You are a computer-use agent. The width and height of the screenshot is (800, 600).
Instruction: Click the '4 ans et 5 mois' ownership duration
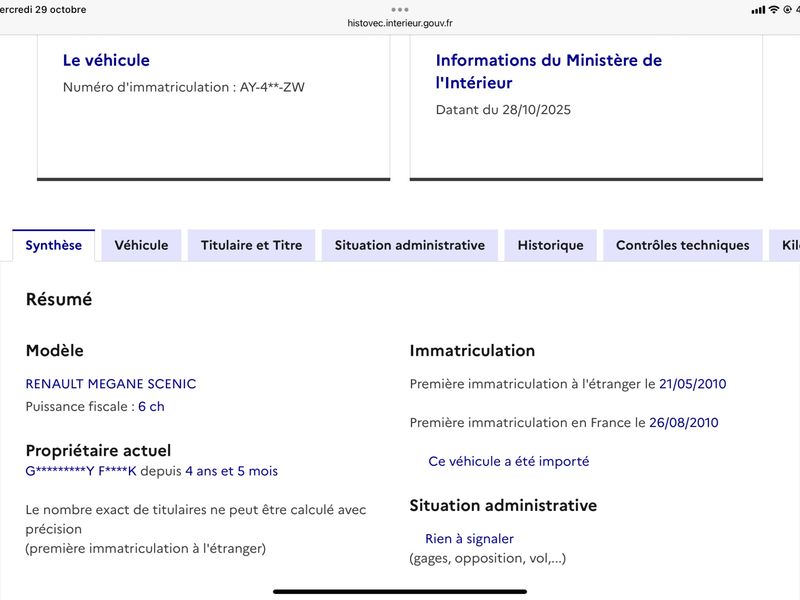point(231,471)
